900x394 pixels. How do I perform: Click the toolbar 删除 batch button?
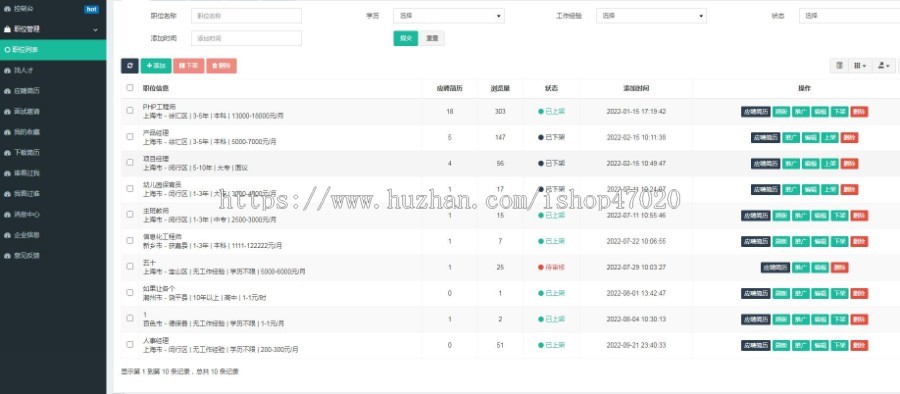click(x=222, y=66)
